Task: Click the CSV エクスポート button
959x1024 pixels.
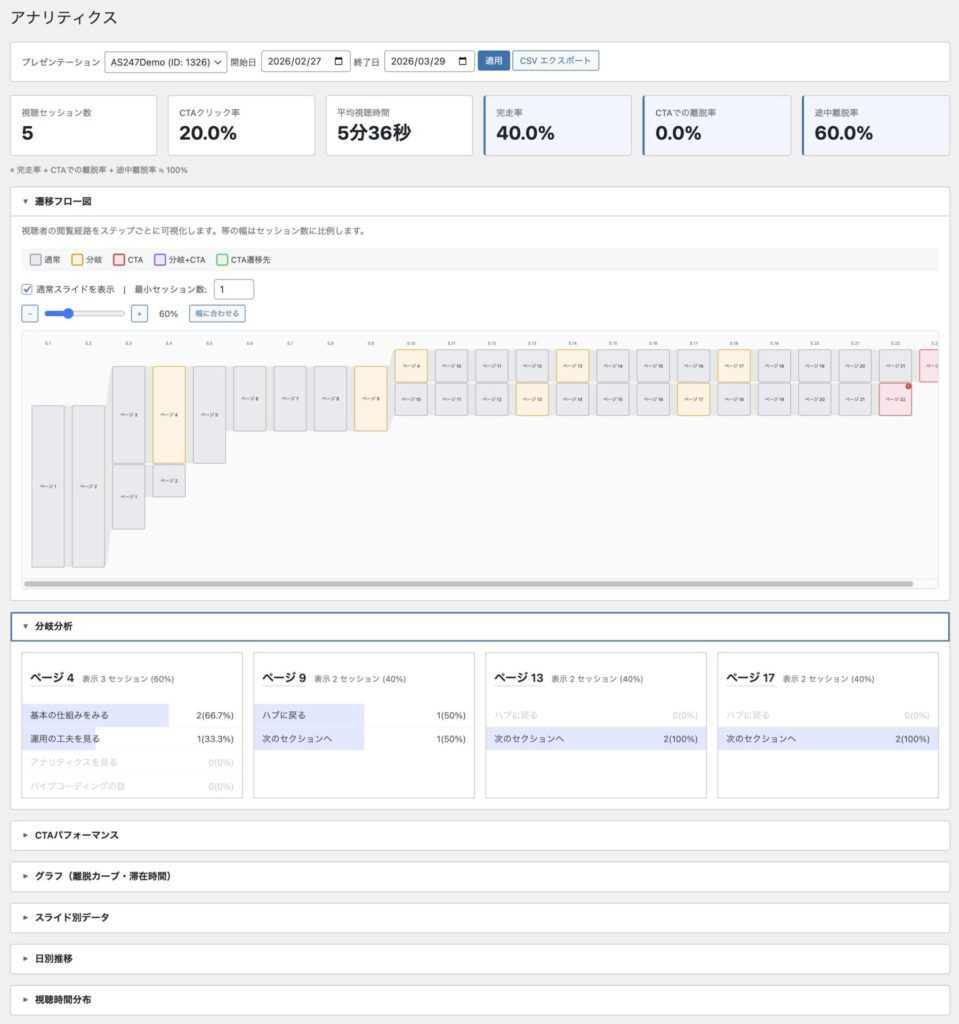Action: [x=556, y=61]
